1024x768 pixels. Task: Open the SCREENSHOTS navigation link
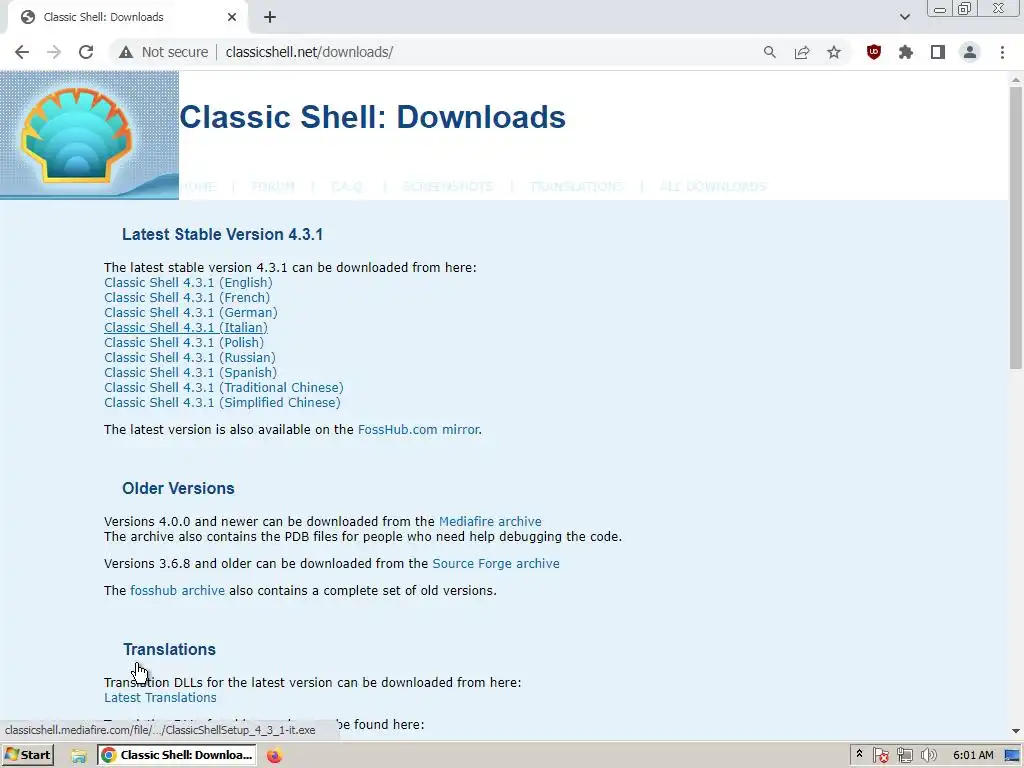[x=448, y=187]
